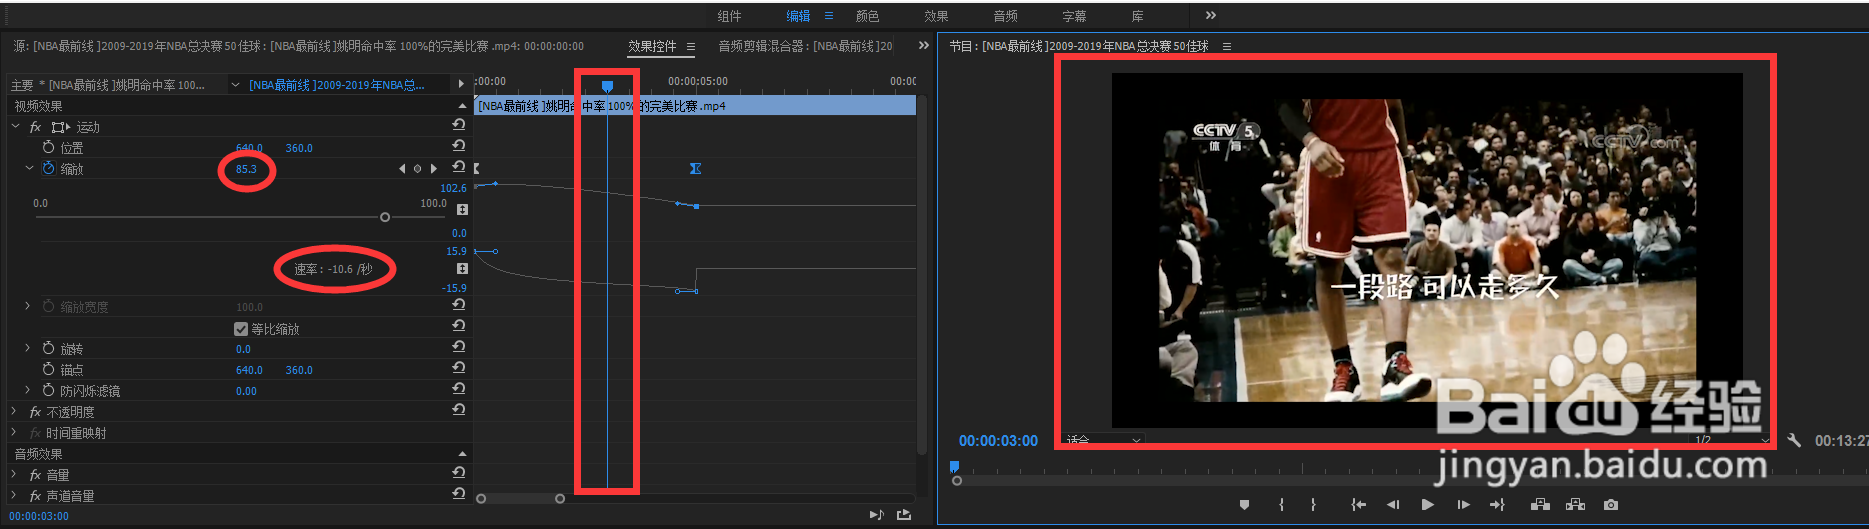The image size is (1869, 529).
Task: Toggle 旋转 stopwatch animation
Action: pyautogui.click(x=48, y=348)
